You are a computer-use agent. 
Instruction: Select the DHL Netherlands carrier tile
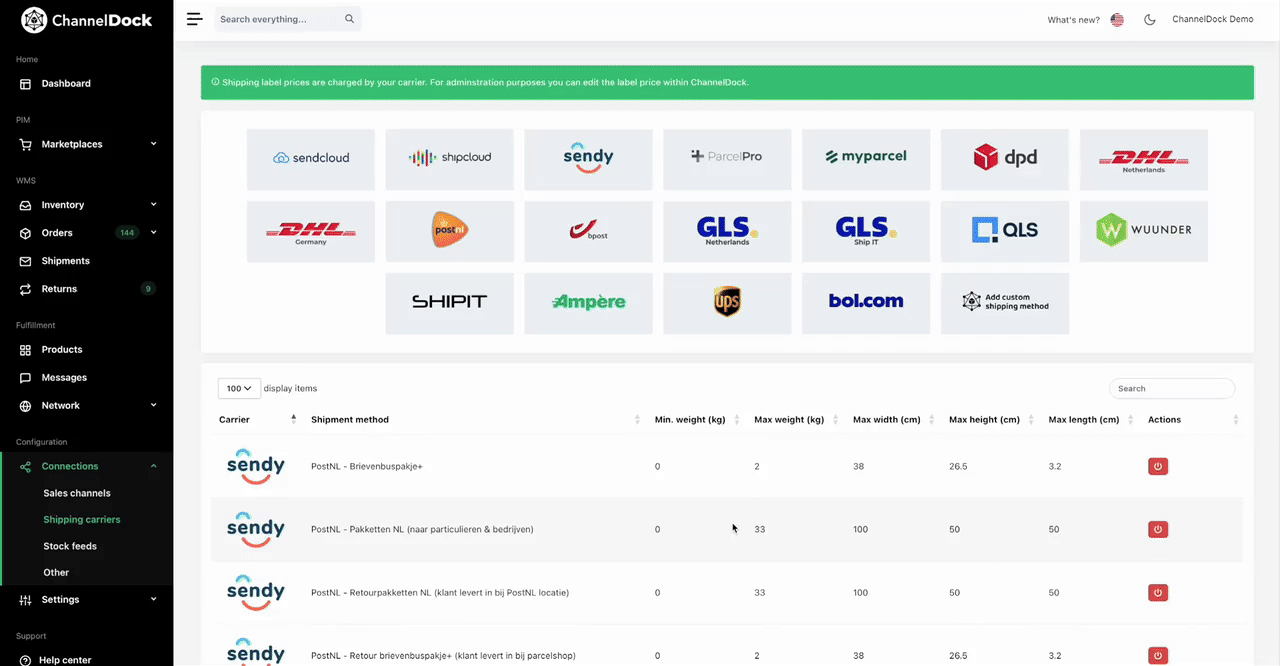point(1144,159)
